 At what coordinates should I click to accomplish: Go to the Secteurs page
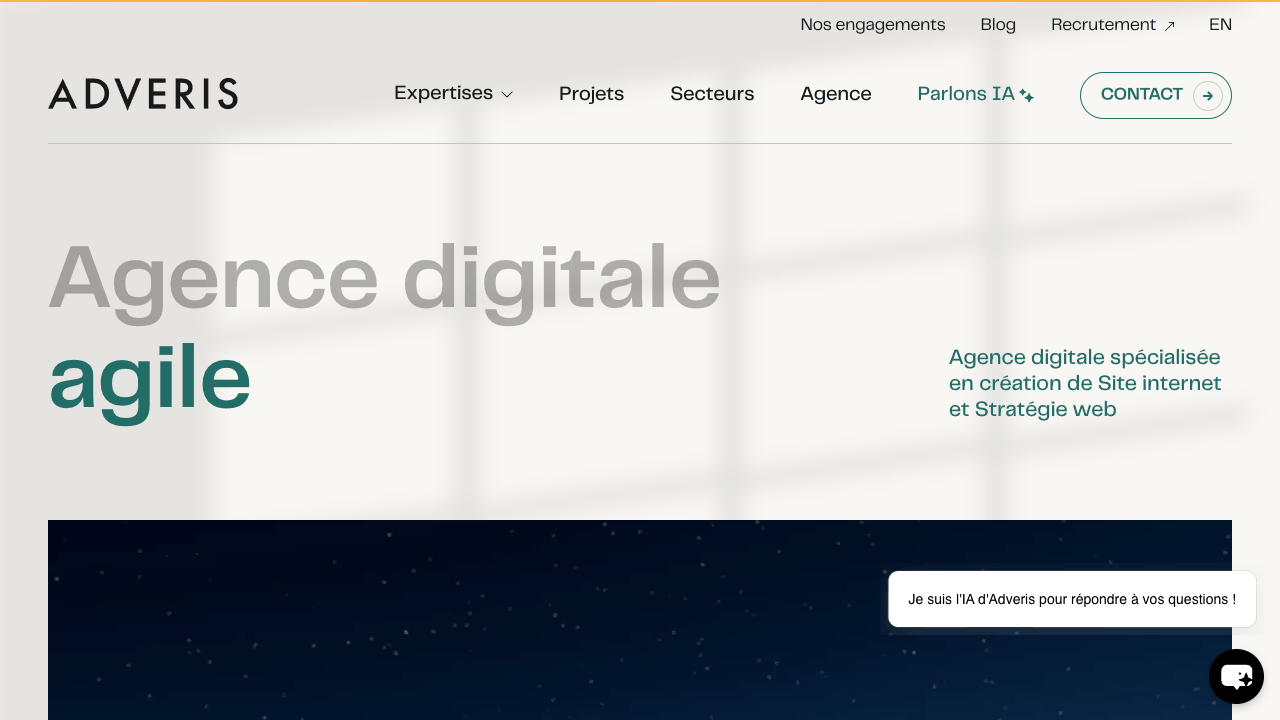[x=712, y=94]
